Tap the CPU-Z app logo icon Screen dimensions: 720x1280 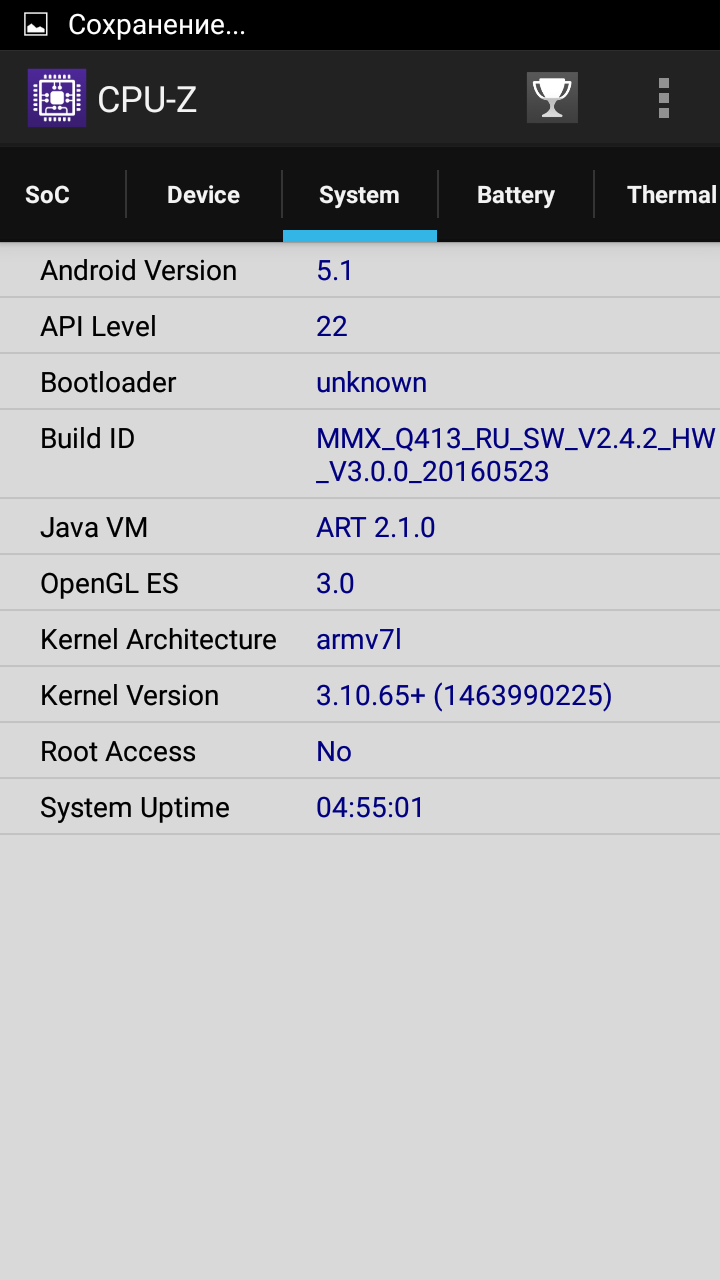[57, 98]
